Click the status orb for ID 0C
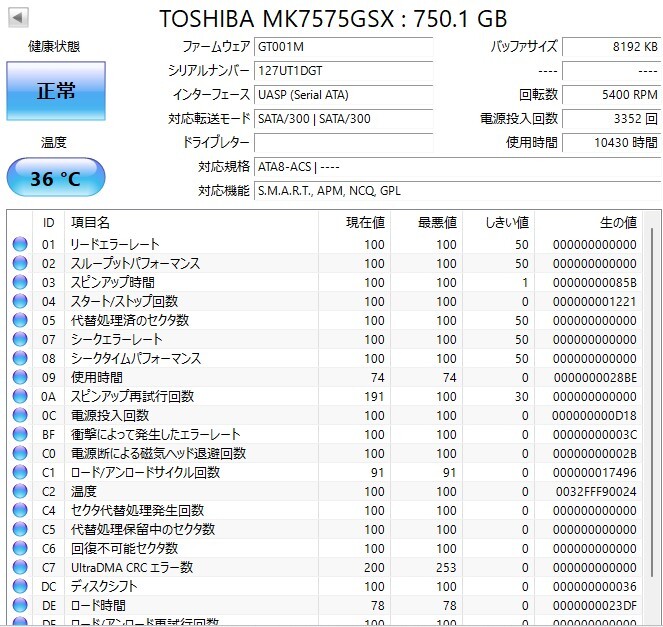This screenshot has width=663, height=627. tap(20, 416)
